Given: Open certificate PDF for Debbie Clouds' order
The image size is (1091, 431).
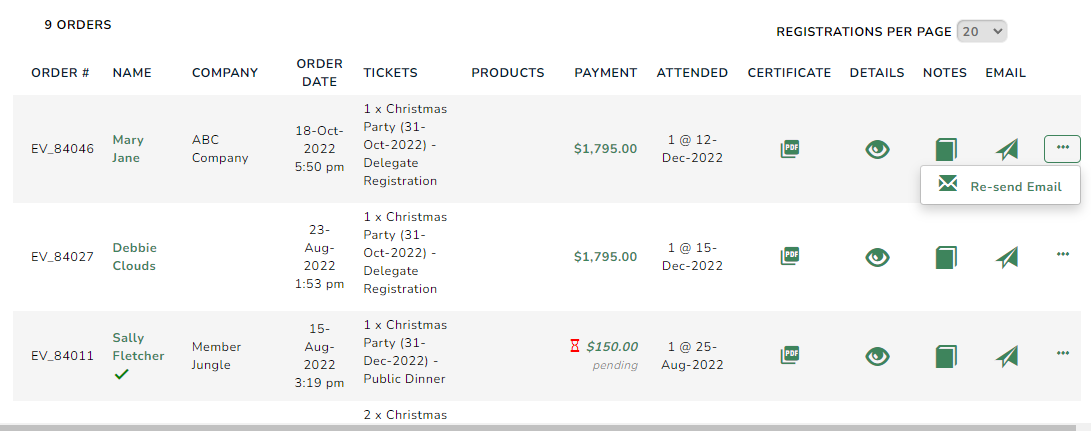Looking at the screenshot, I should [x=790, y=256].
